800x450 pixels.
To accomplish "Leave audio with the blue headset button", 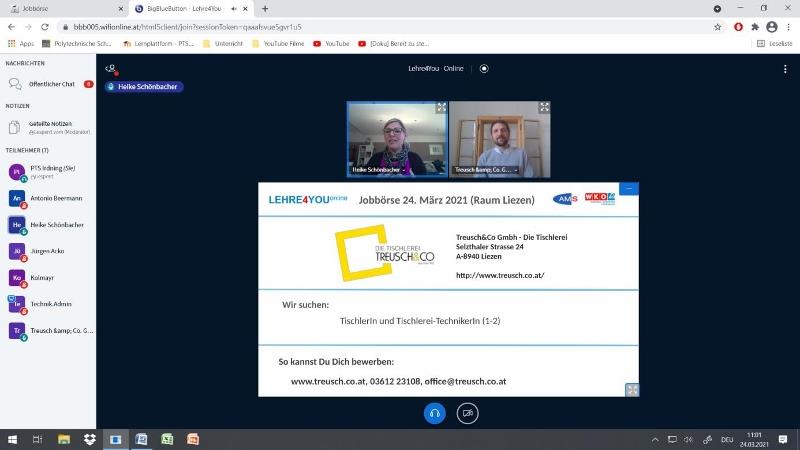I will [435, 413].
